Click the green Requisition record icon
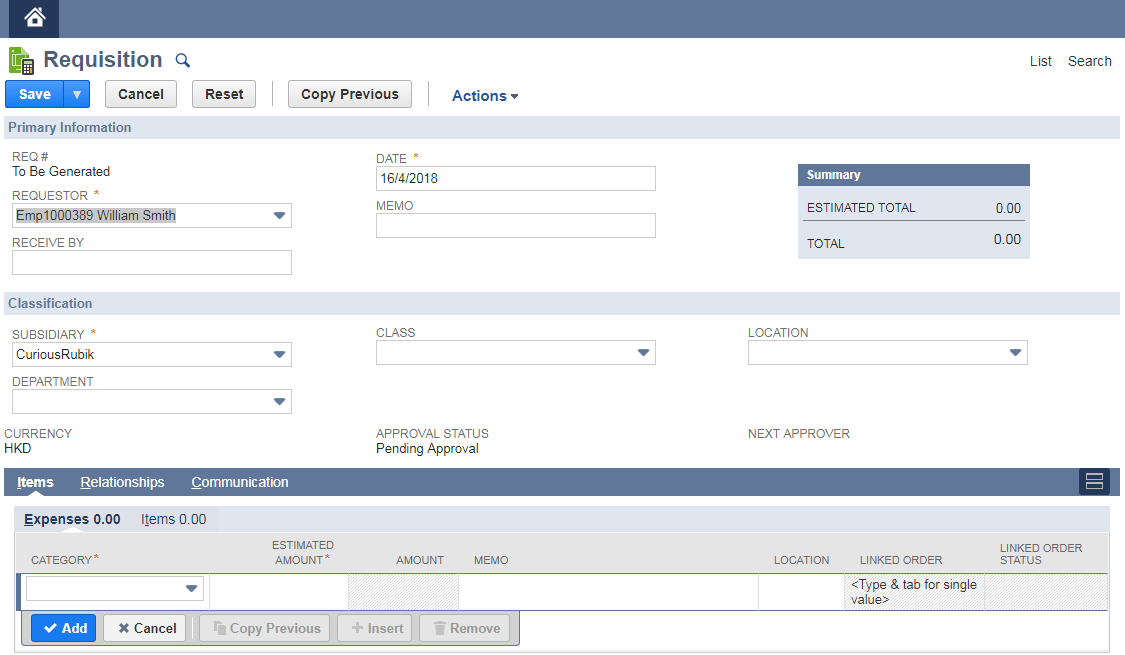 point(20,60)
